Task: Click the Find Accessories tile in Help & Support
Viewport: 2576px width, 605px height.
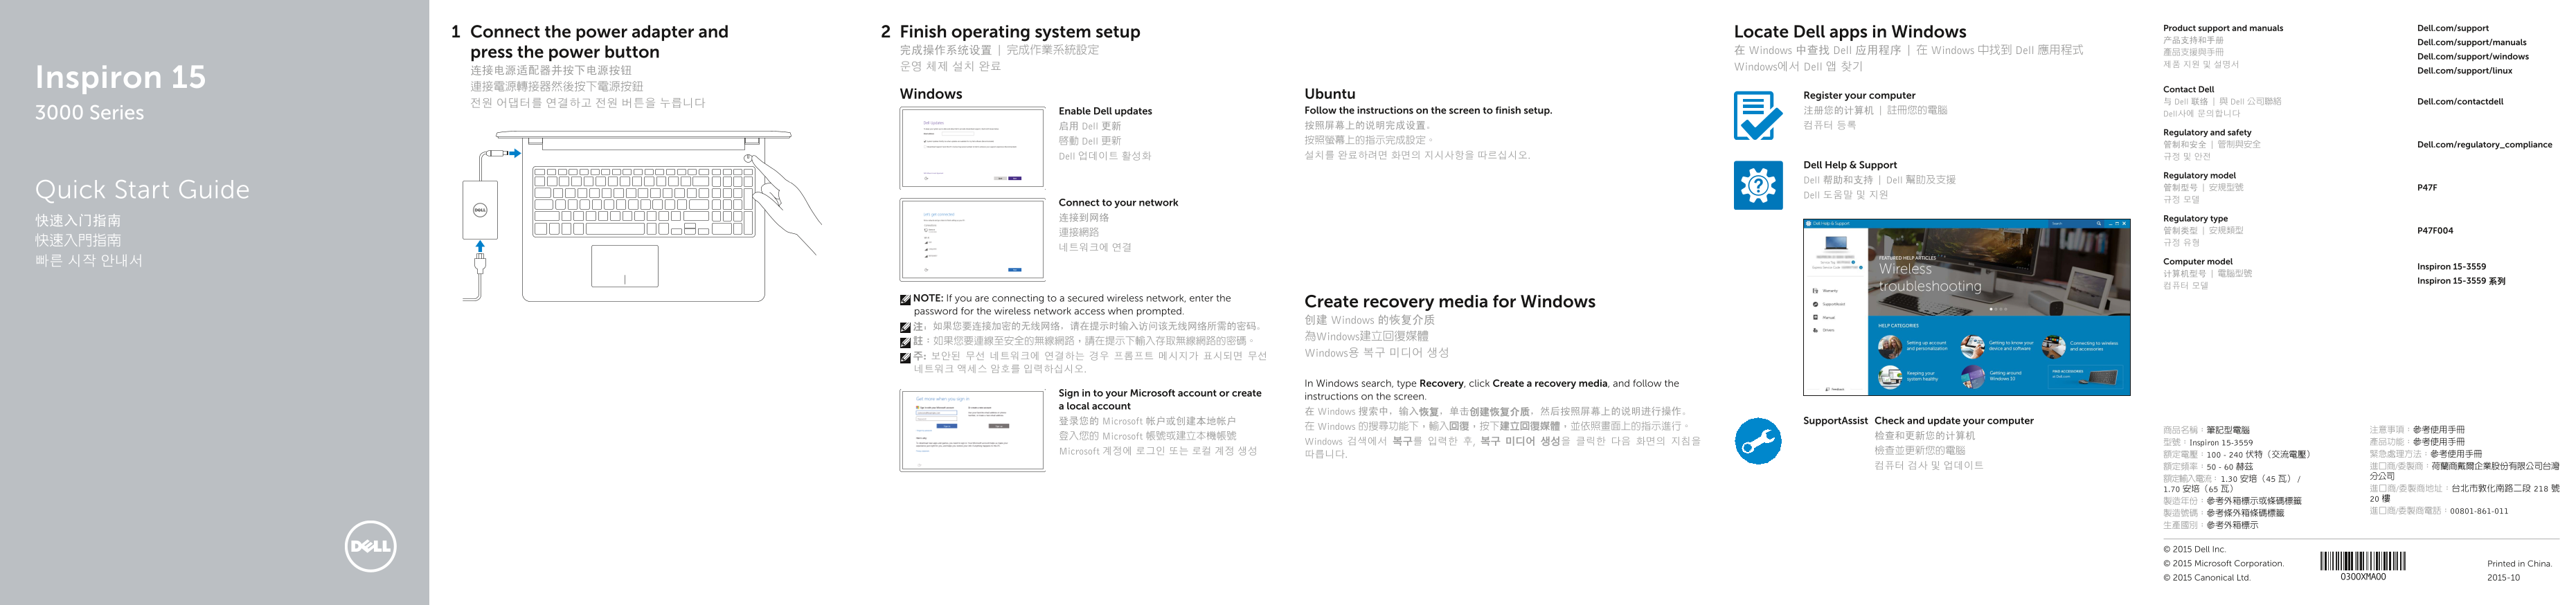Action: coord(2086,377)
